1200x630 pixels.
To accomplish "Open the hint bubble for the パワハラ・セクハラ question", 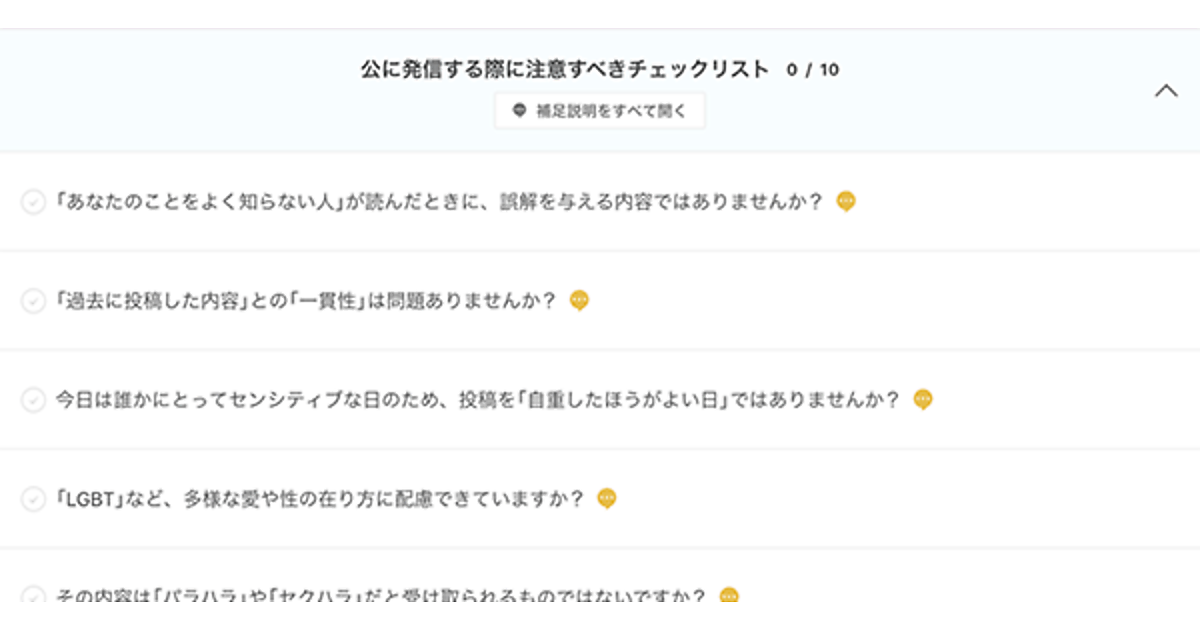I will pos(730,596).
